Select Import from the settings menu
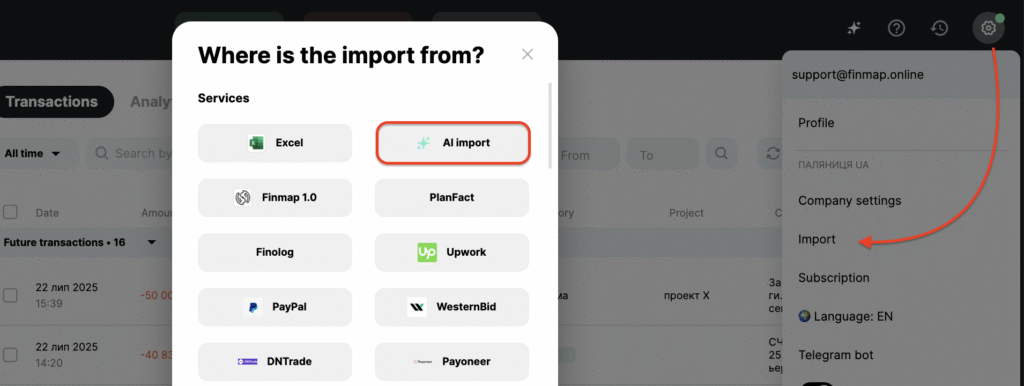This screenshot has height=386, width=1024. pyautogui.click(x=816, y=240)
